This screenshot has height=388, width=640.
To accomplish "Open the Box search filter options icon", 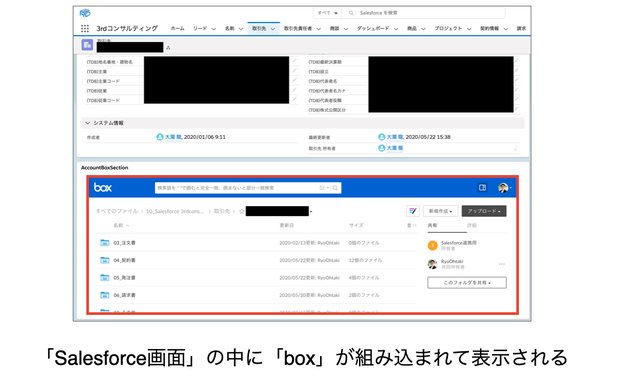I will pos(324,188).
